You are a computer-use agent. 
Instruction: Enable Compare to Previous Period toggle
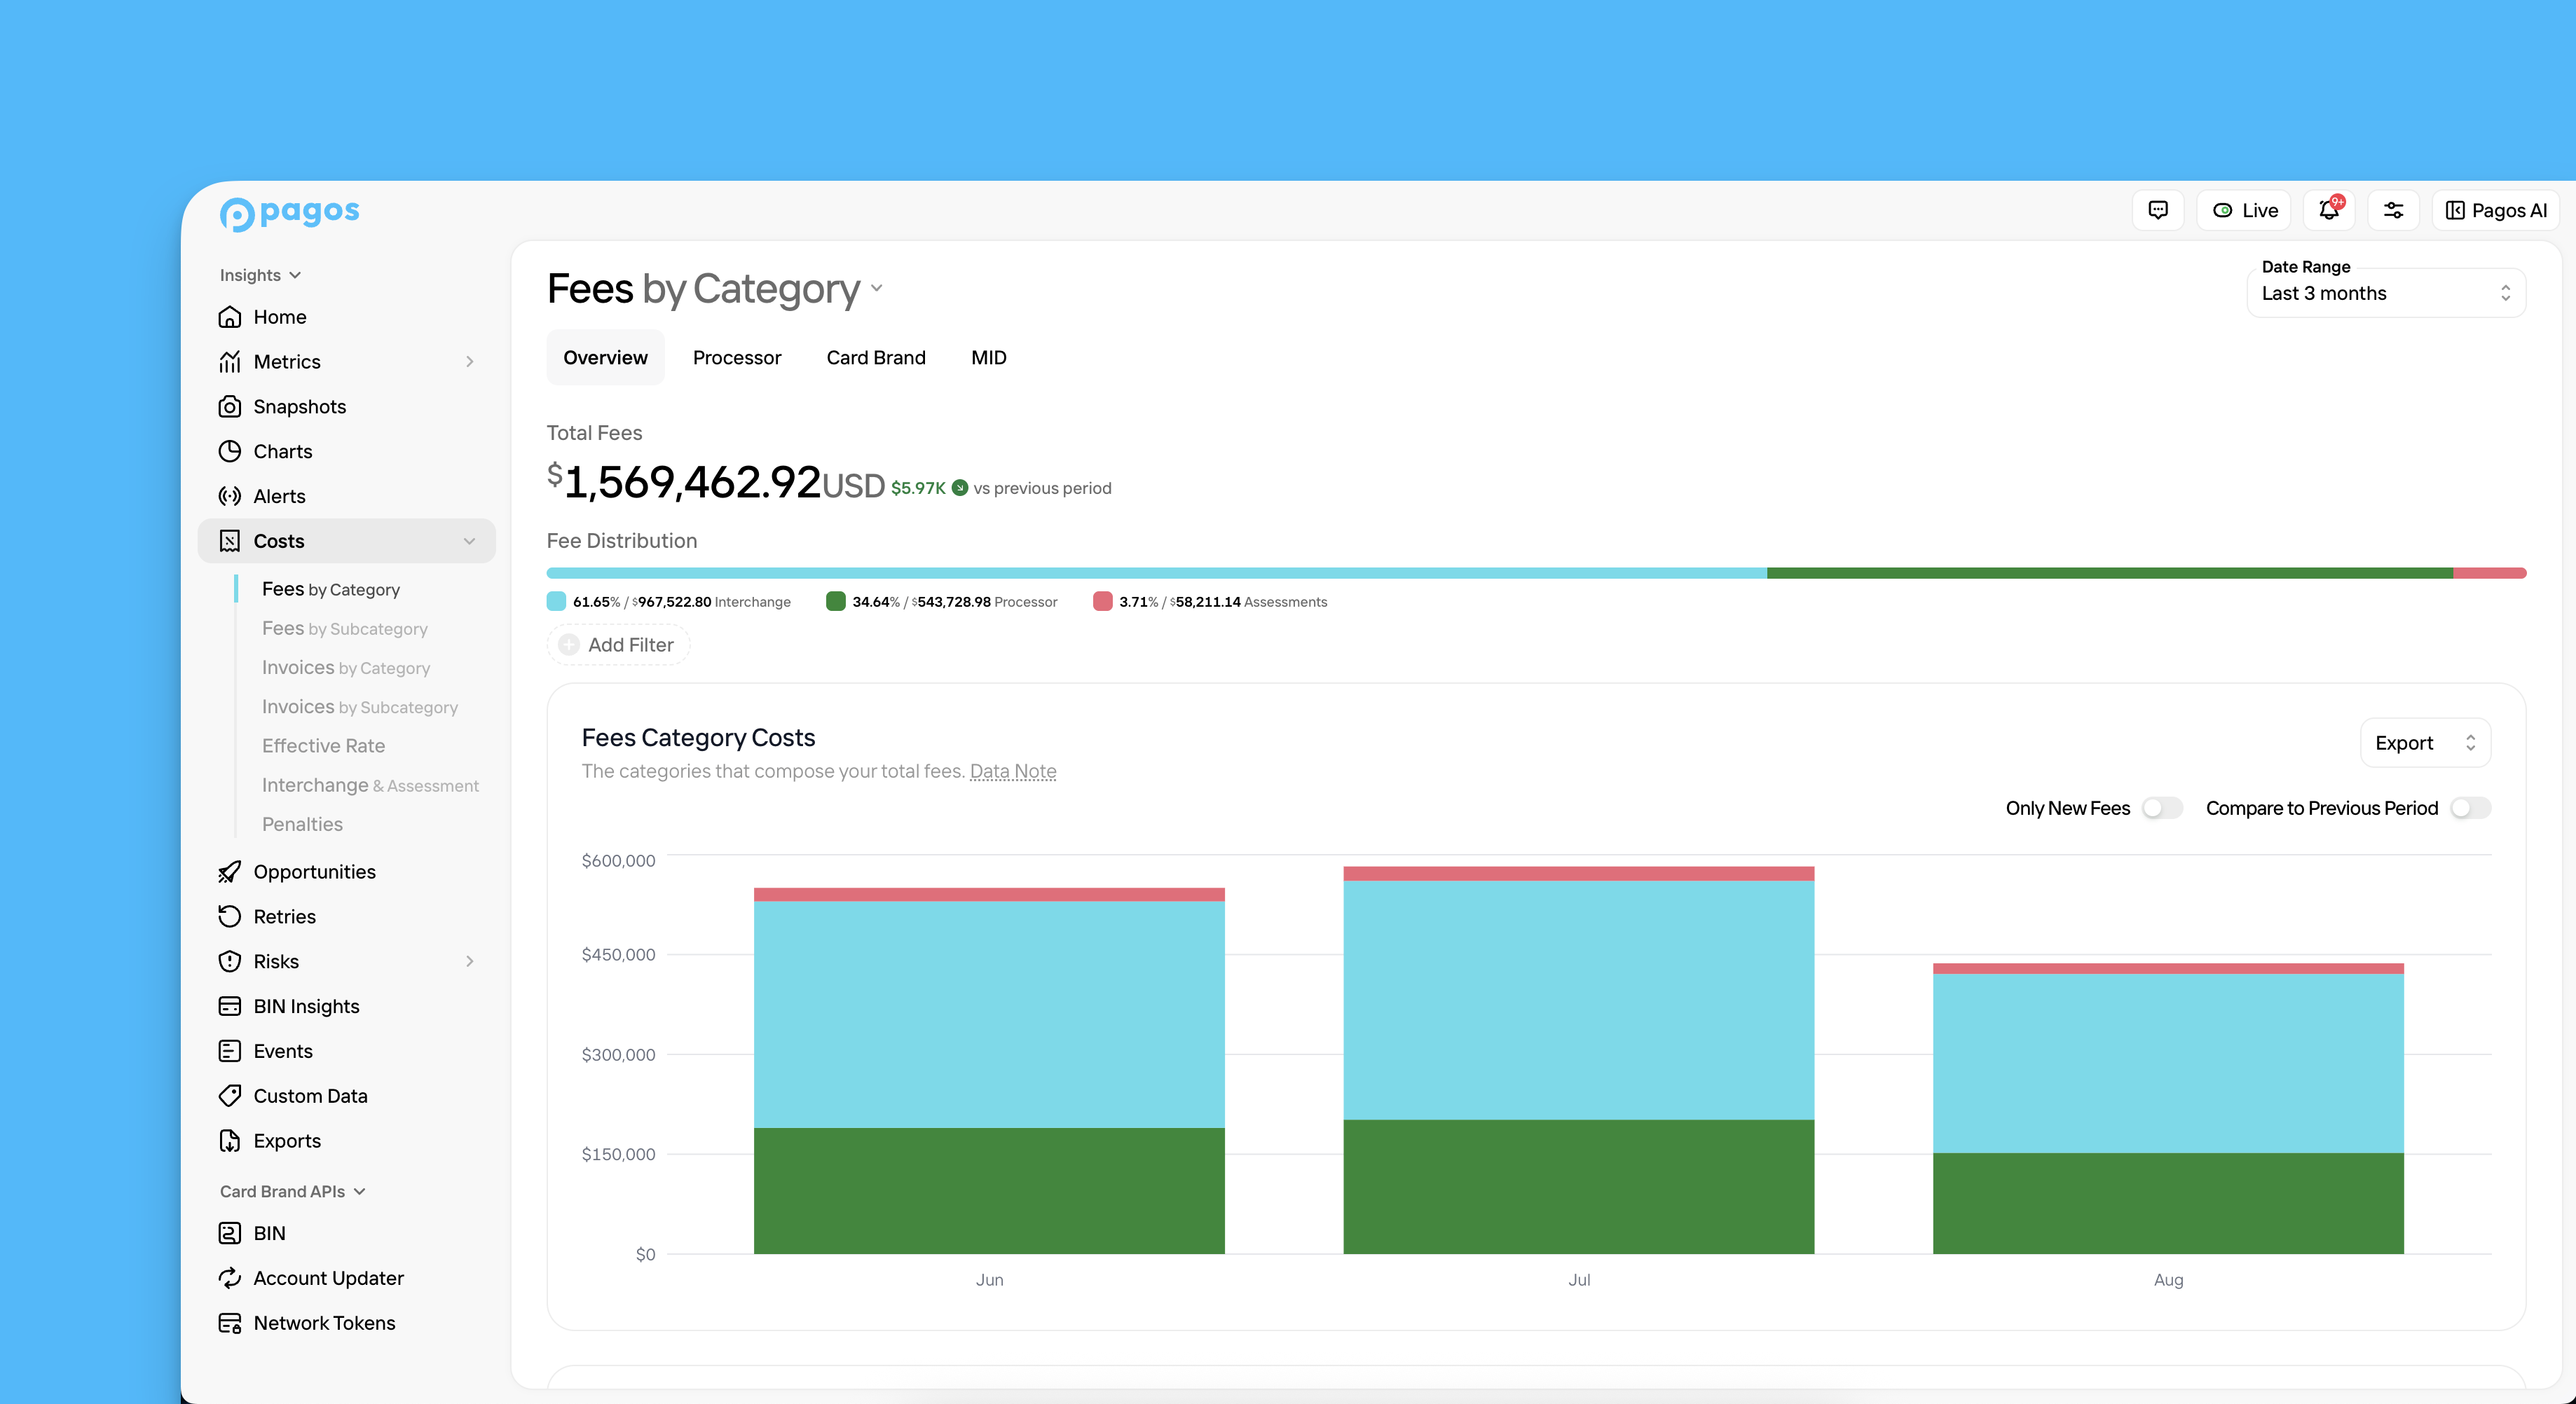coord(2470,808)
